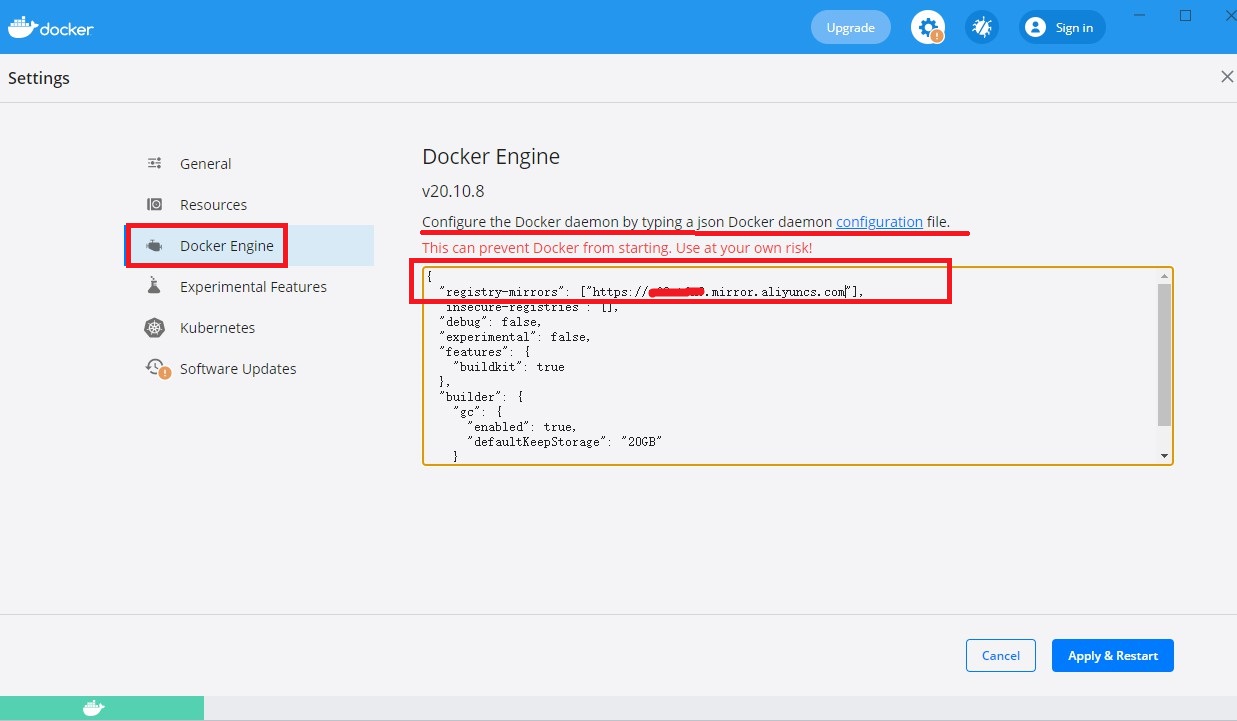Click the Software Updates clock icon
This screenshot has height=721, width=1237.
[x=156, y=368]
